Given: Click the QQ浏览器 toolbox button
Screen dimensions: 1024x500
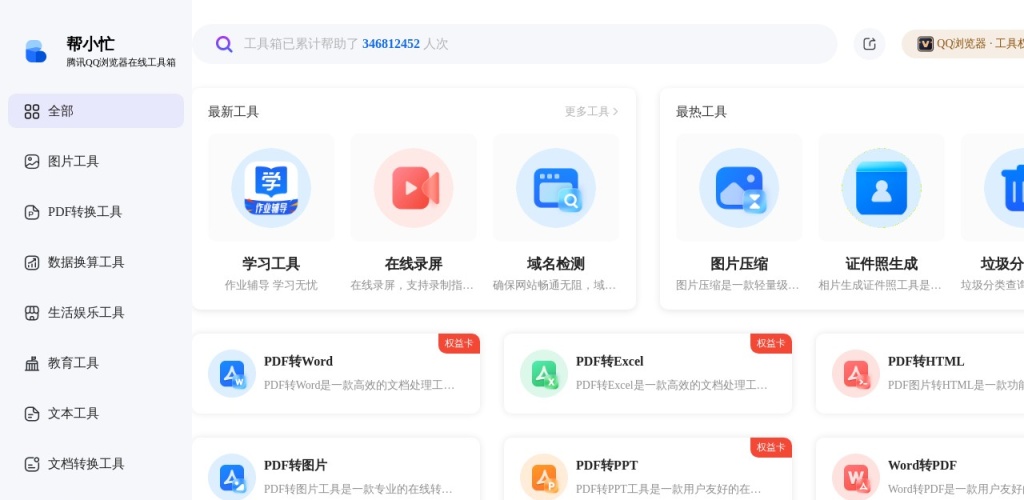Looking at the screenshot, I should [966, 44].
